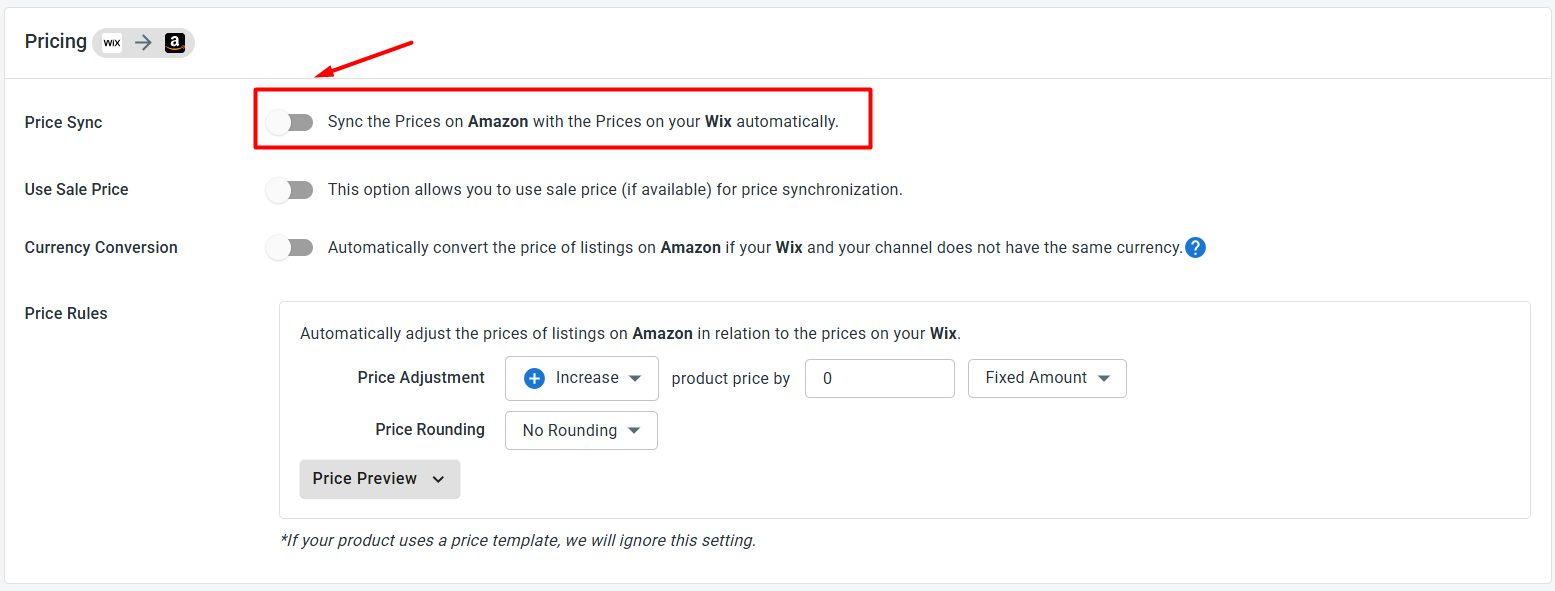Open the Currency Conversion help question-mark icon
1555x591 pixels.
(x=1195, y=247)
